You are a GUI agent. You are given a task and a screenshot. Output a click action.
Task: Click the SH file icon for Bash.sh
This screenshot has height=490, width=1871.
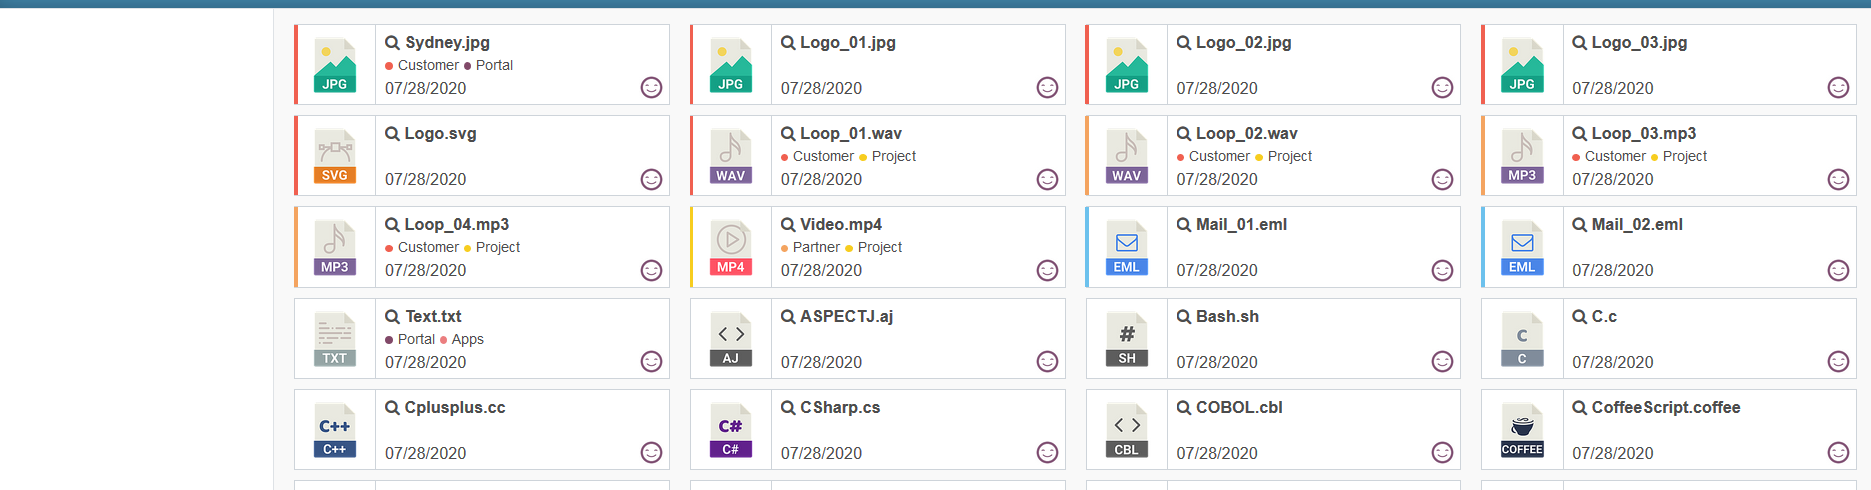tap(1127, 339)
